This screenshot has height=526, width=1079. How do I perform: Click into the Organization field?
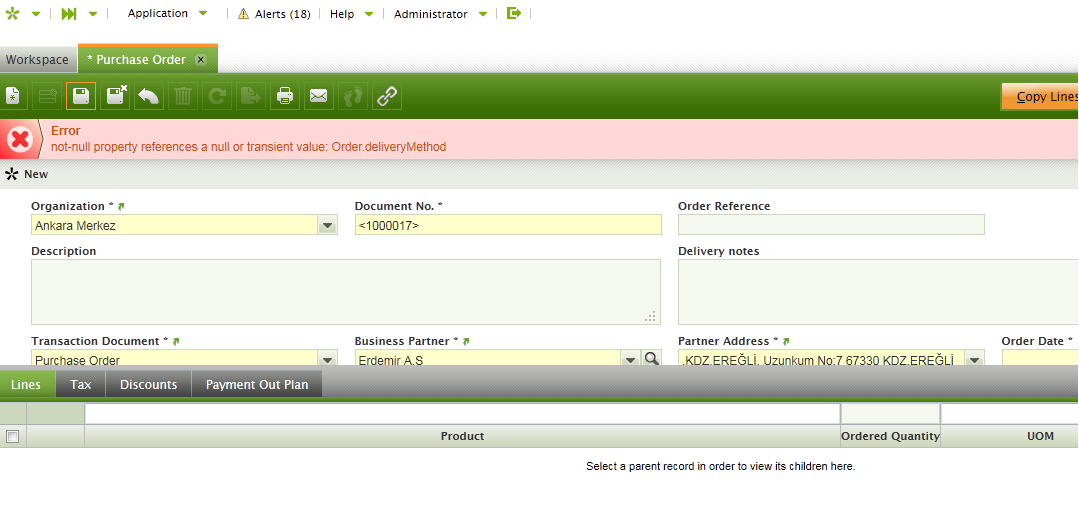(x=174, y=225)
